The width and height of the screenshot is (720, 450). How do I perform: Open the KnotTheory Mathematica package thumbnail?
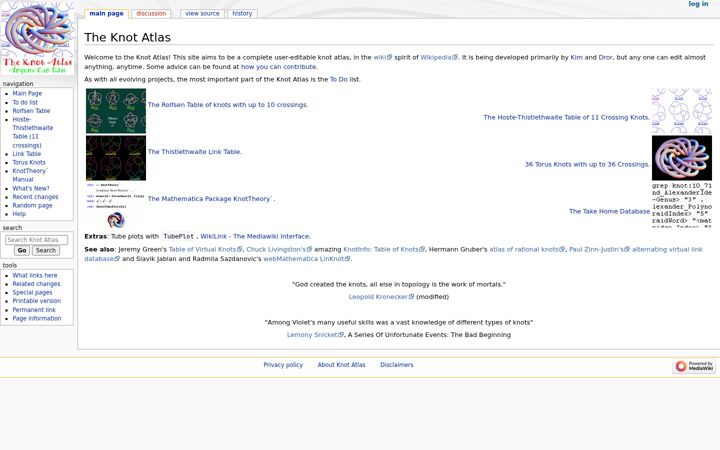pos(116,205)
